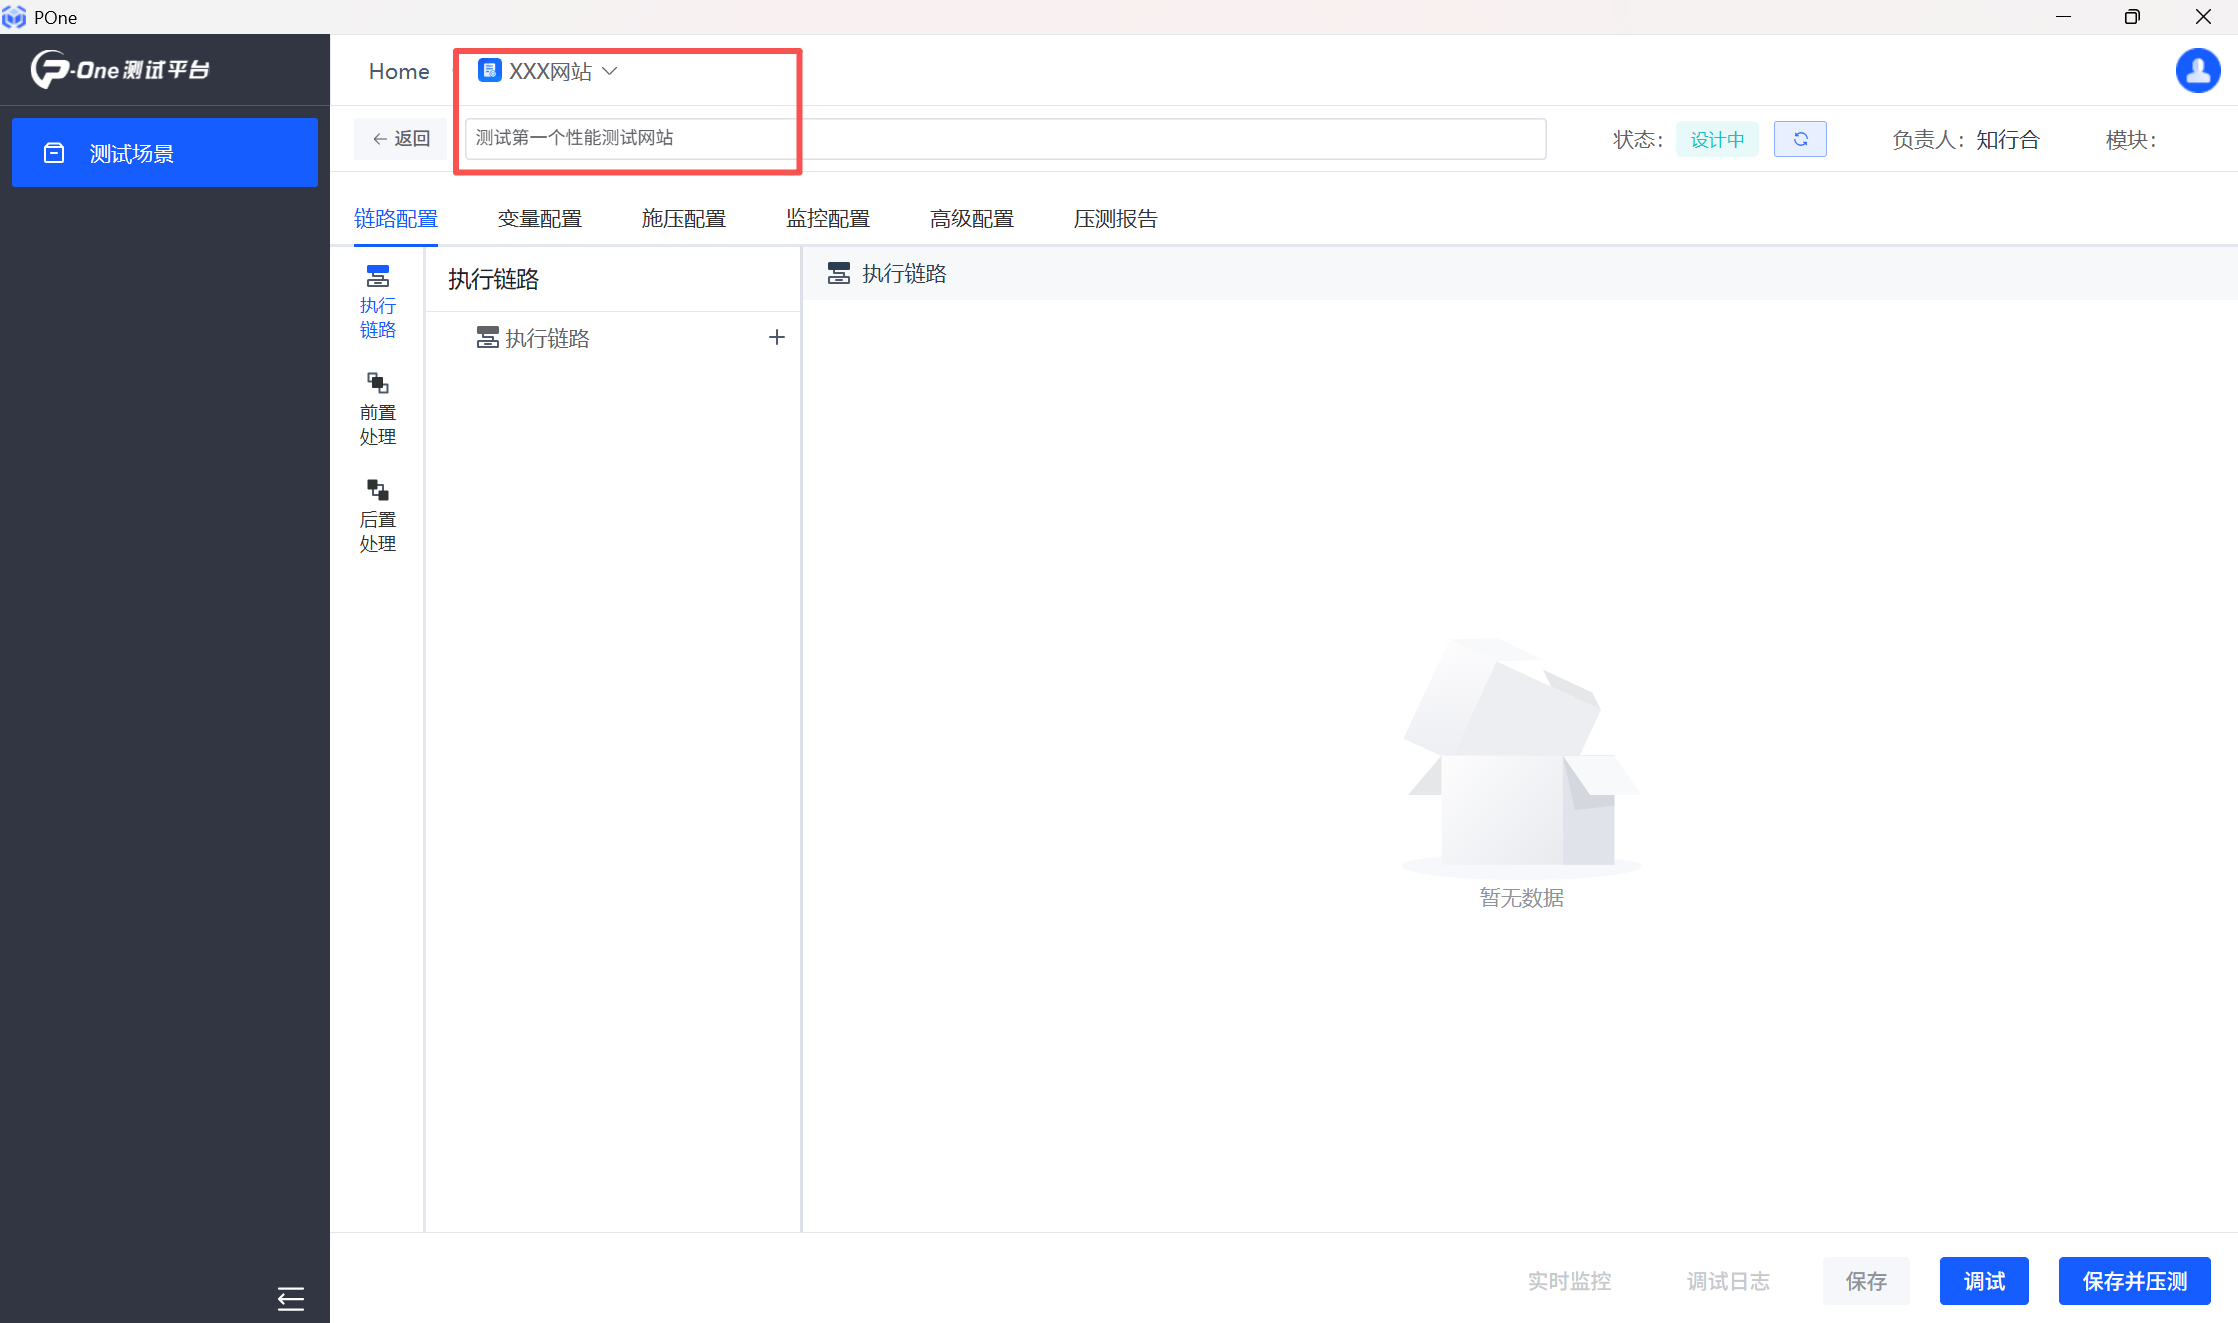Screen dimensions: 2238x1323
Task: Click the plus icon to add chain
Action: click(776, 338)
